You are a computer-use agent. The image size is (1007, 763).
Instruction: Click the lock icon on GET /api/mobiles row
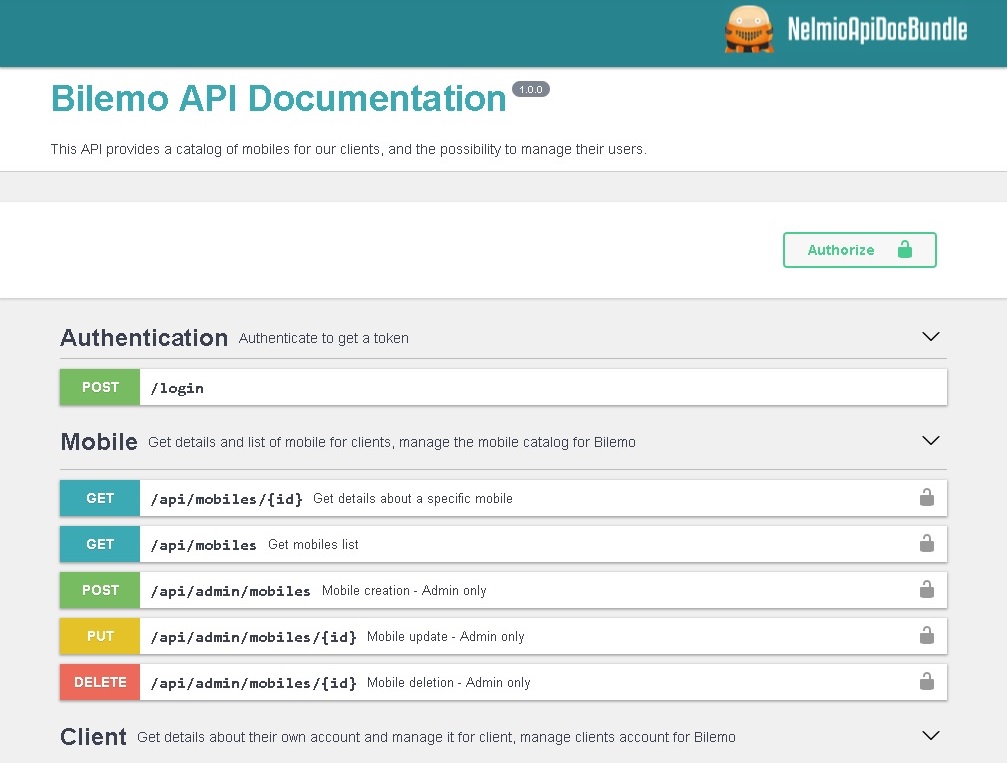click(x=926, y=543)
